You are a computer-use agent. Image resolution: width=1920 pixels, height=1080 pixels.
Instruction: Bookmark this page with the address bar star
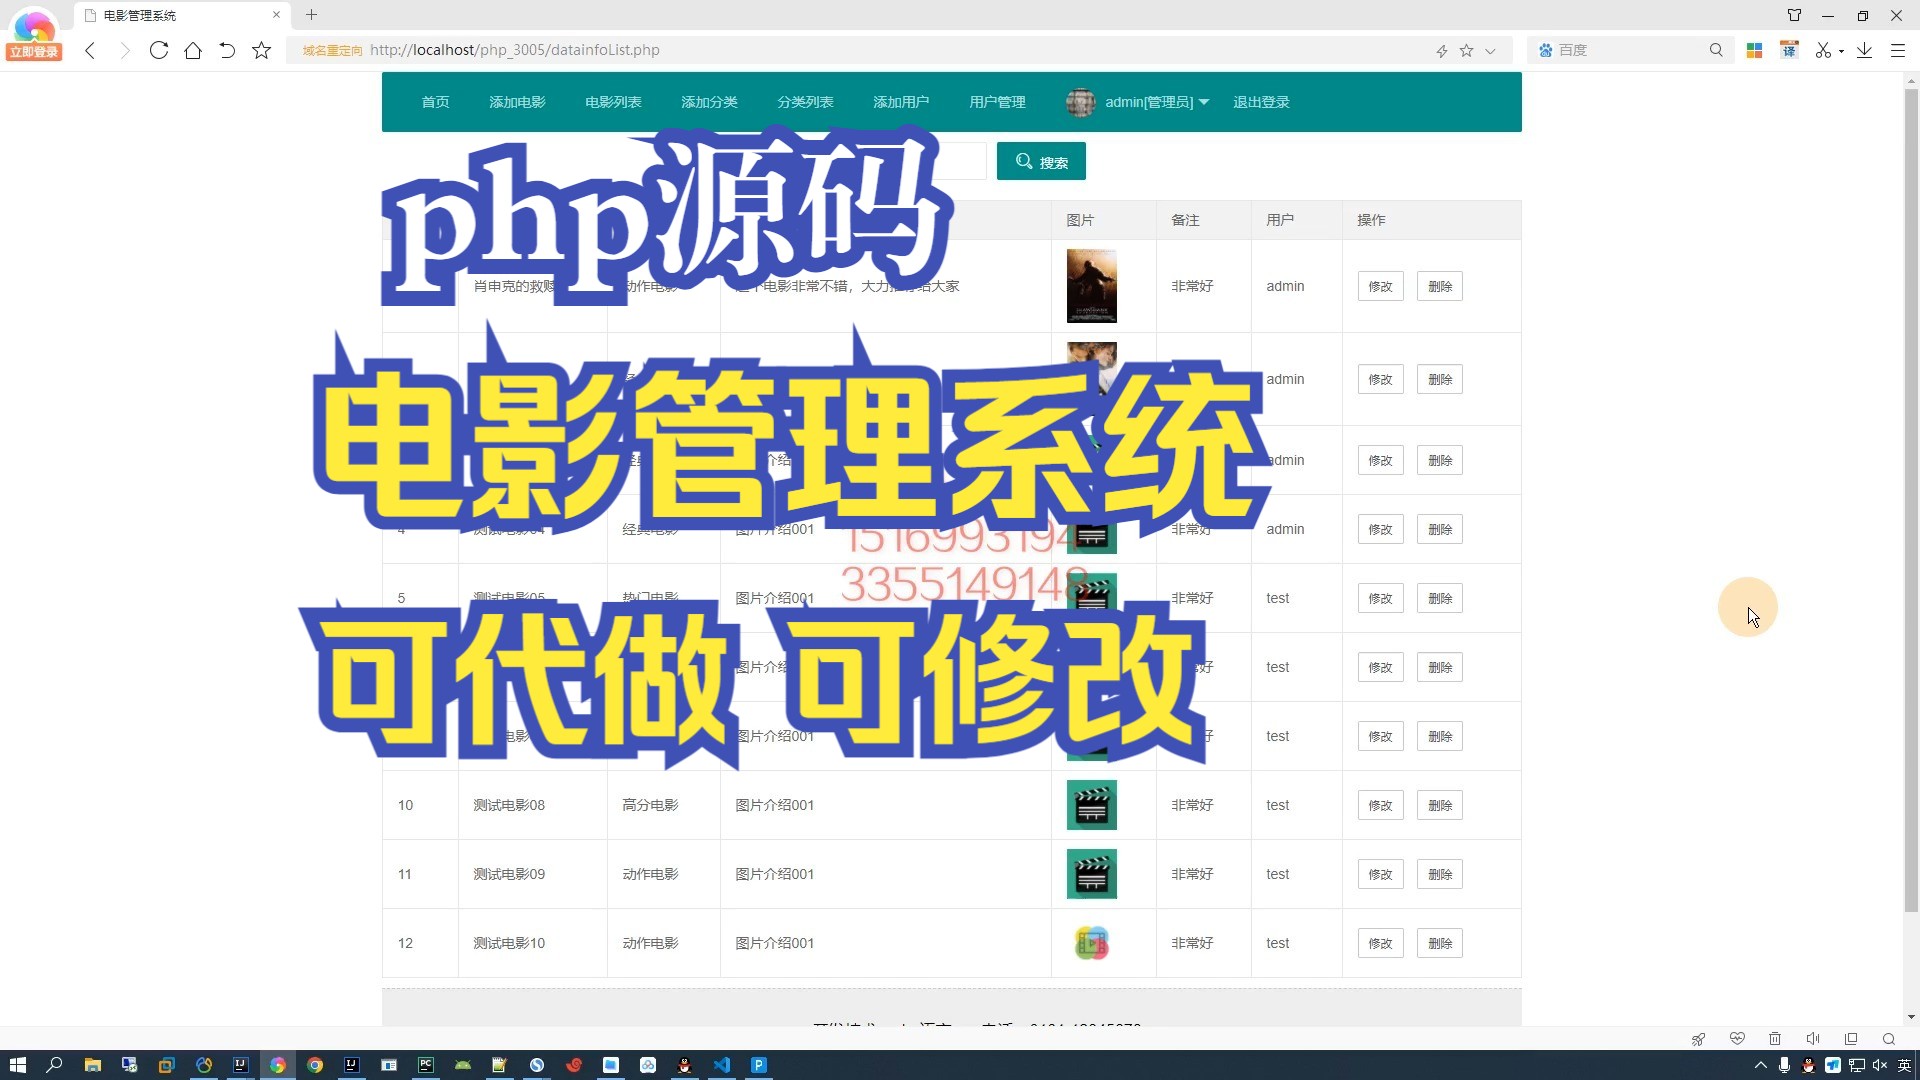[1466, 50]
